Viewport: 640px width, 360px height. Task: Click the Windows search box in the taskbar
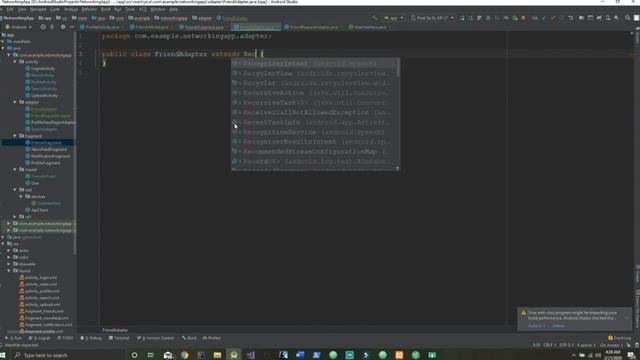pos(69,355)
